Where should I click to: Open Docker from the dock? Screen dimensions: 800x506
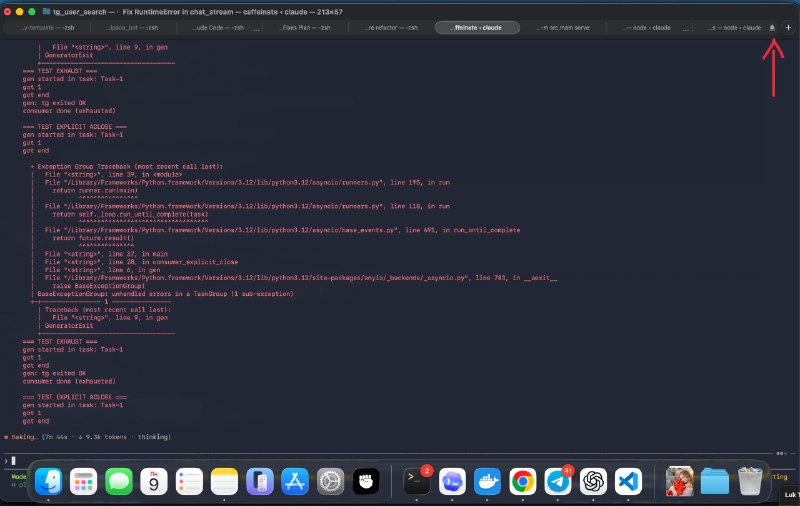[x=487, y=481]
